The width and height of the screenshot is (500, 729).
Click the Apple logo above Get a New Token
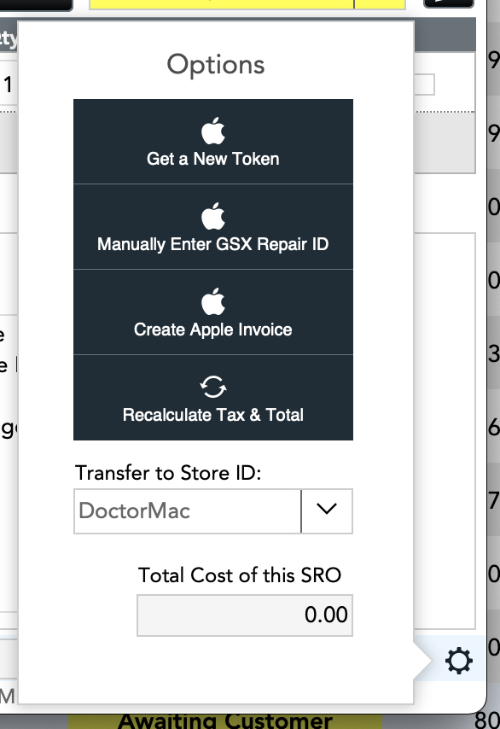pos(213,131)
